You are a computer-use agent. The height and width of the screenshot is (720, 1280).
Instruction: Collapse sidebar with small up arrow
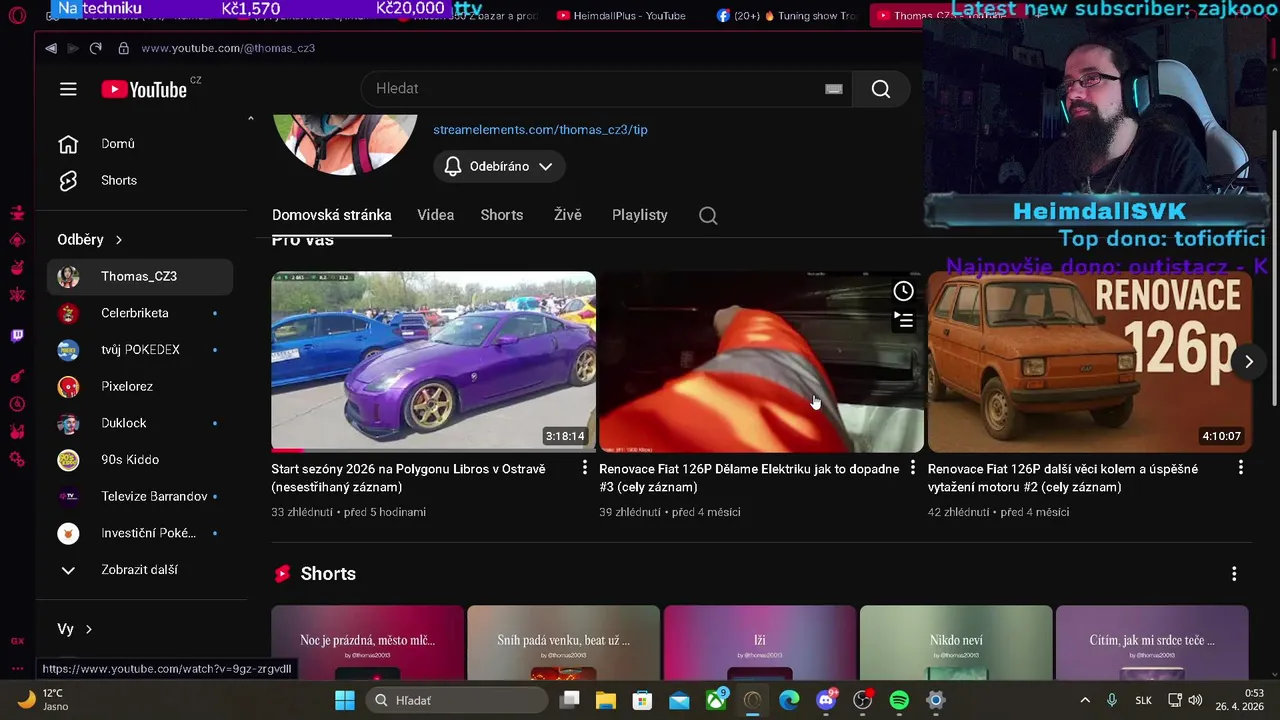pyautogui.click(x=250, y=118)
